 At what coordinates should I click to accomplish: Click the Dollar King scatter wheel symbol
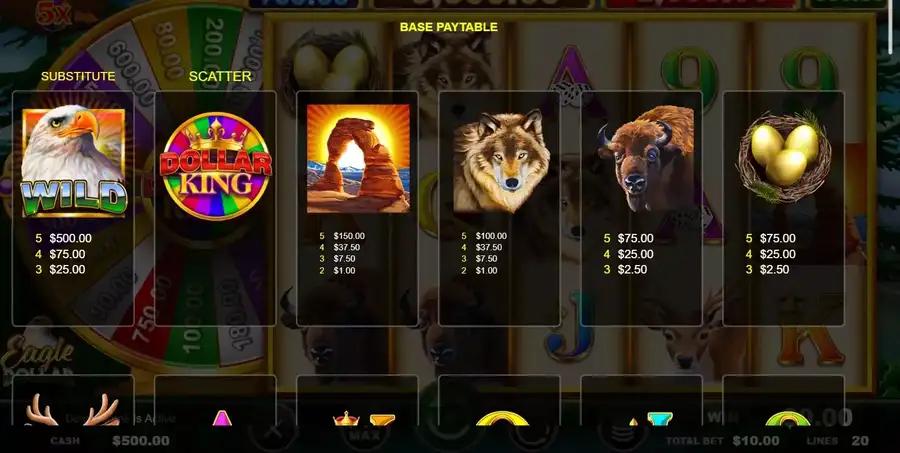pos(216,166)
